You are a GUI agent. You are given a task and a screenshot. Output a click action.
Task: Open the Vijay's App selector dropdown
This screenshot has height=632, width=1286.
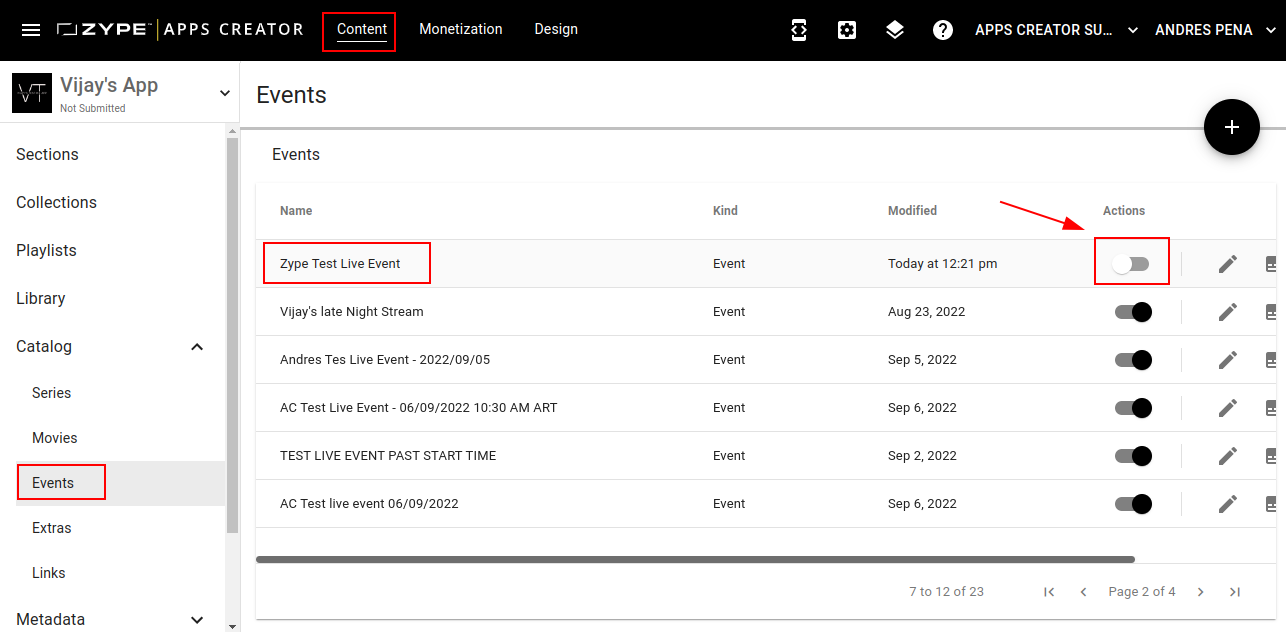pyautogui.click(x=224, y=93)
